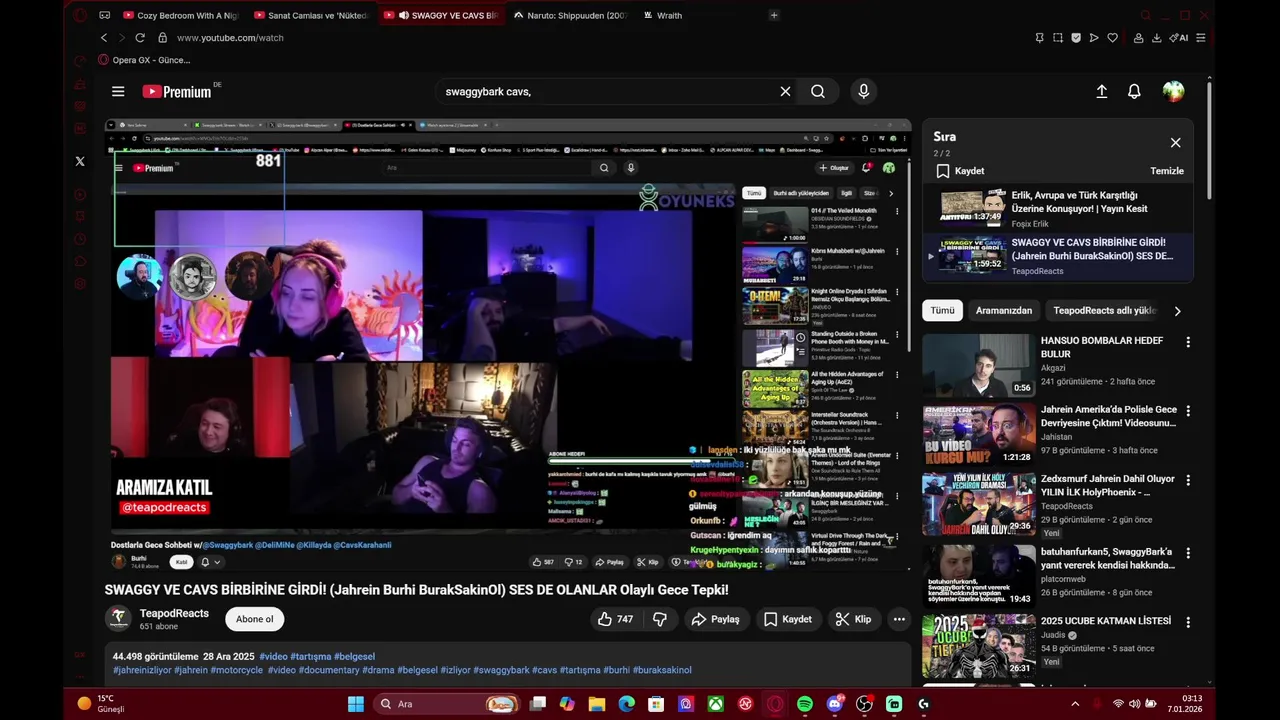Save the video with the Kaydet button under player
Image resolution: width=1280 pixels, height=720 pixels.
click(788, 619)
